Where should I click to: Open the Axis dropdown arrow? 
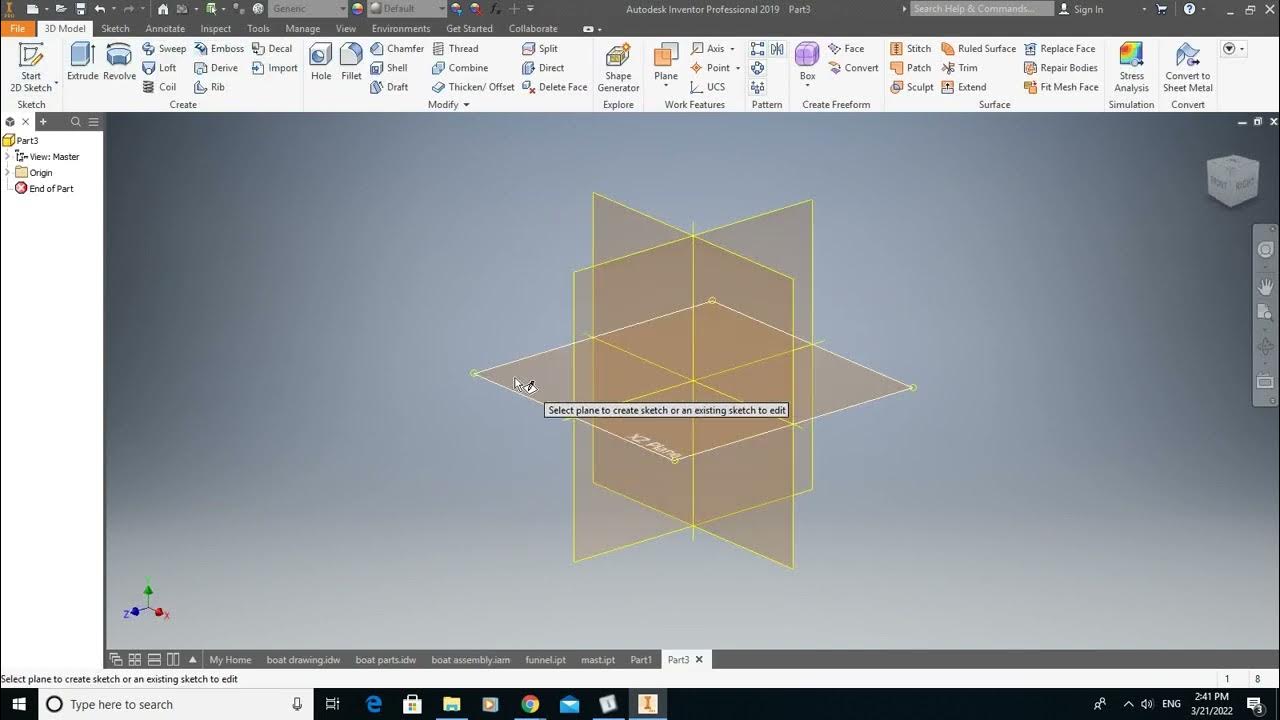pyautogui.click(x=732, y=48)
